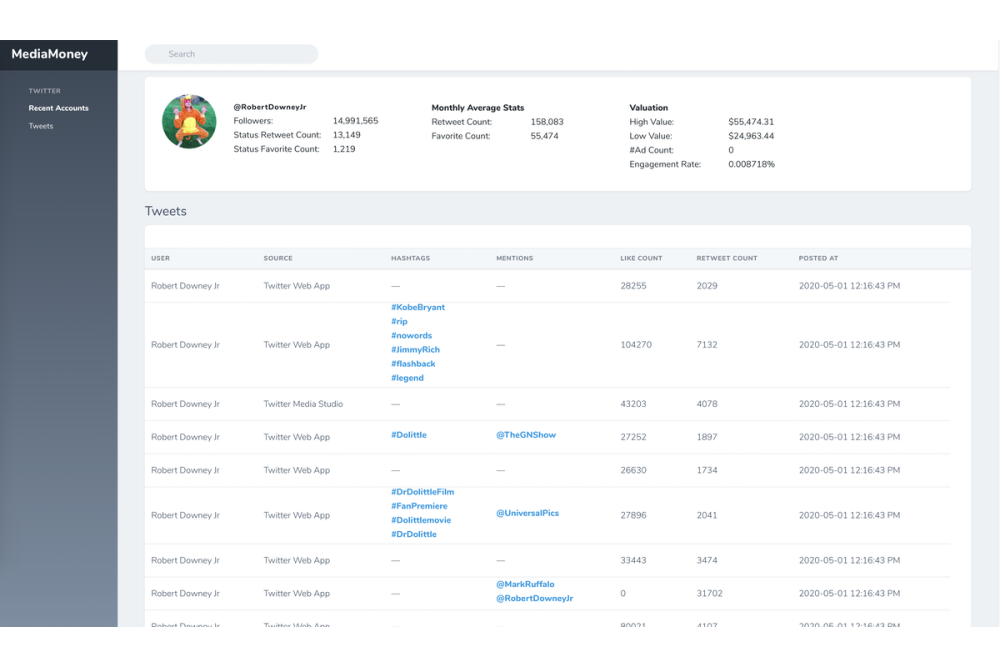Open the @TheGNShow mention
The width and height of the screenshot is (1000, 667).
click(526, 435)
